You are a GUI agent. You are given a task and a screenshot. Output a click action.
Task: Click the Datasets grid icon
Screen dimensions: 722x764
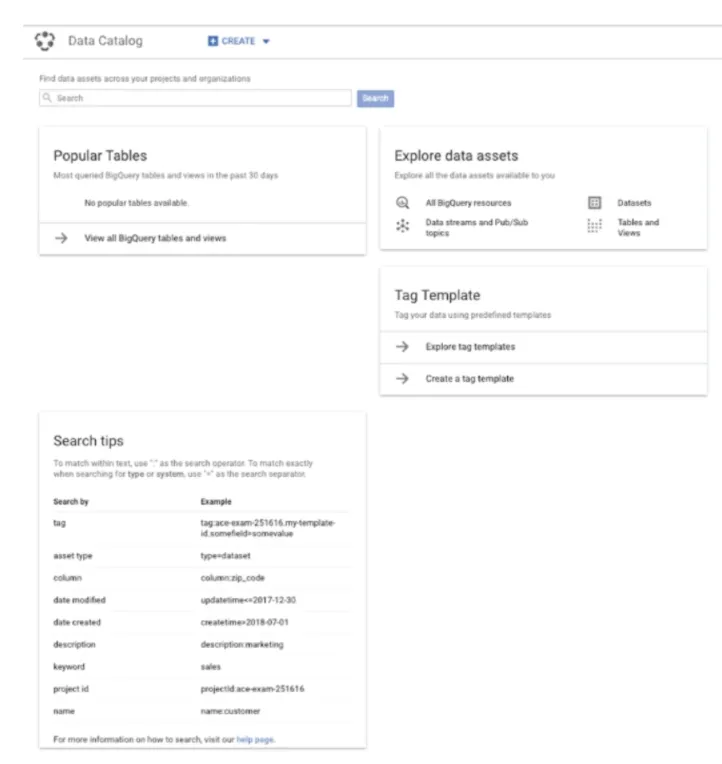pyautogui.click(x=594, y=203)
